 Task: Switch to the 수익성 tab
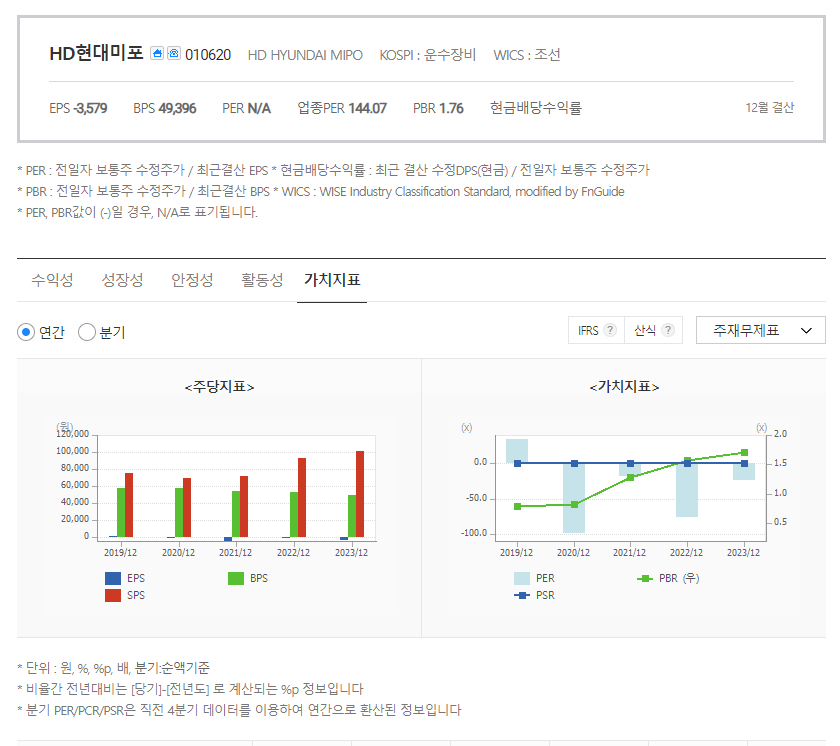(x=52, y=280)
